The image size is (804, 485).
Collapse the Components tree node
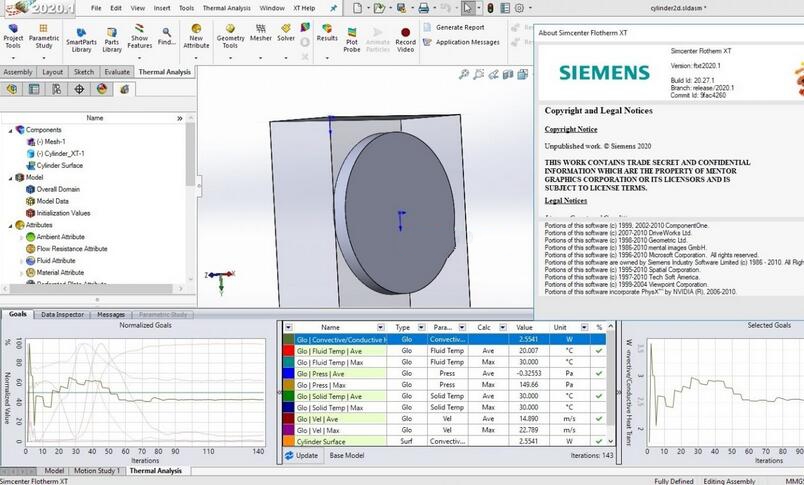pyautogui.click(x=10, y=130)
